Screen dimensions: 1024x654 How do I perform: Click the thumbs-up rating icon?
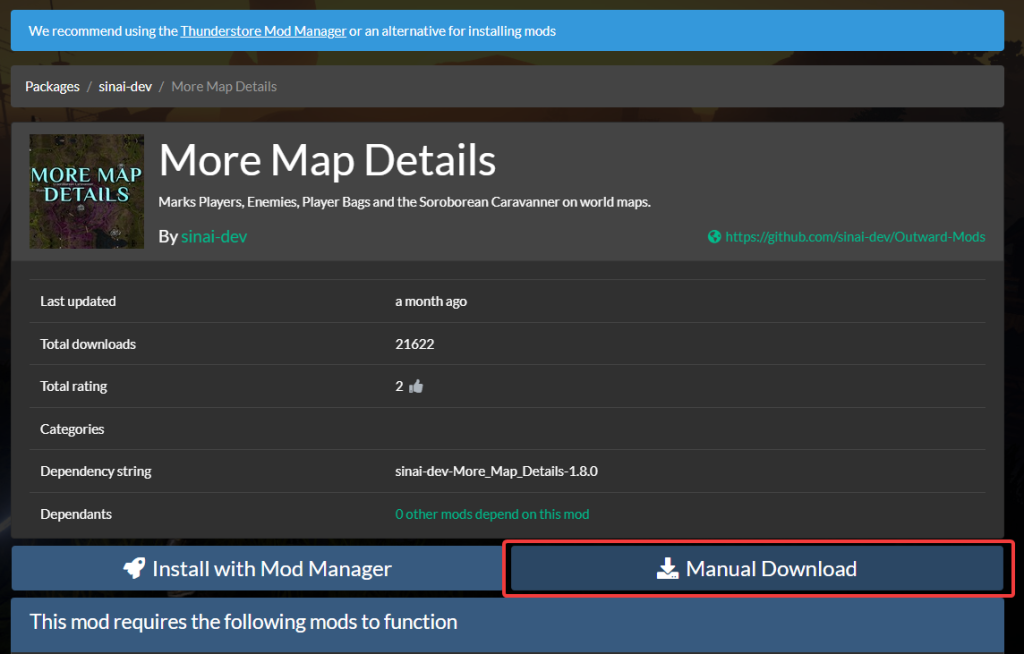click(416, 387)
